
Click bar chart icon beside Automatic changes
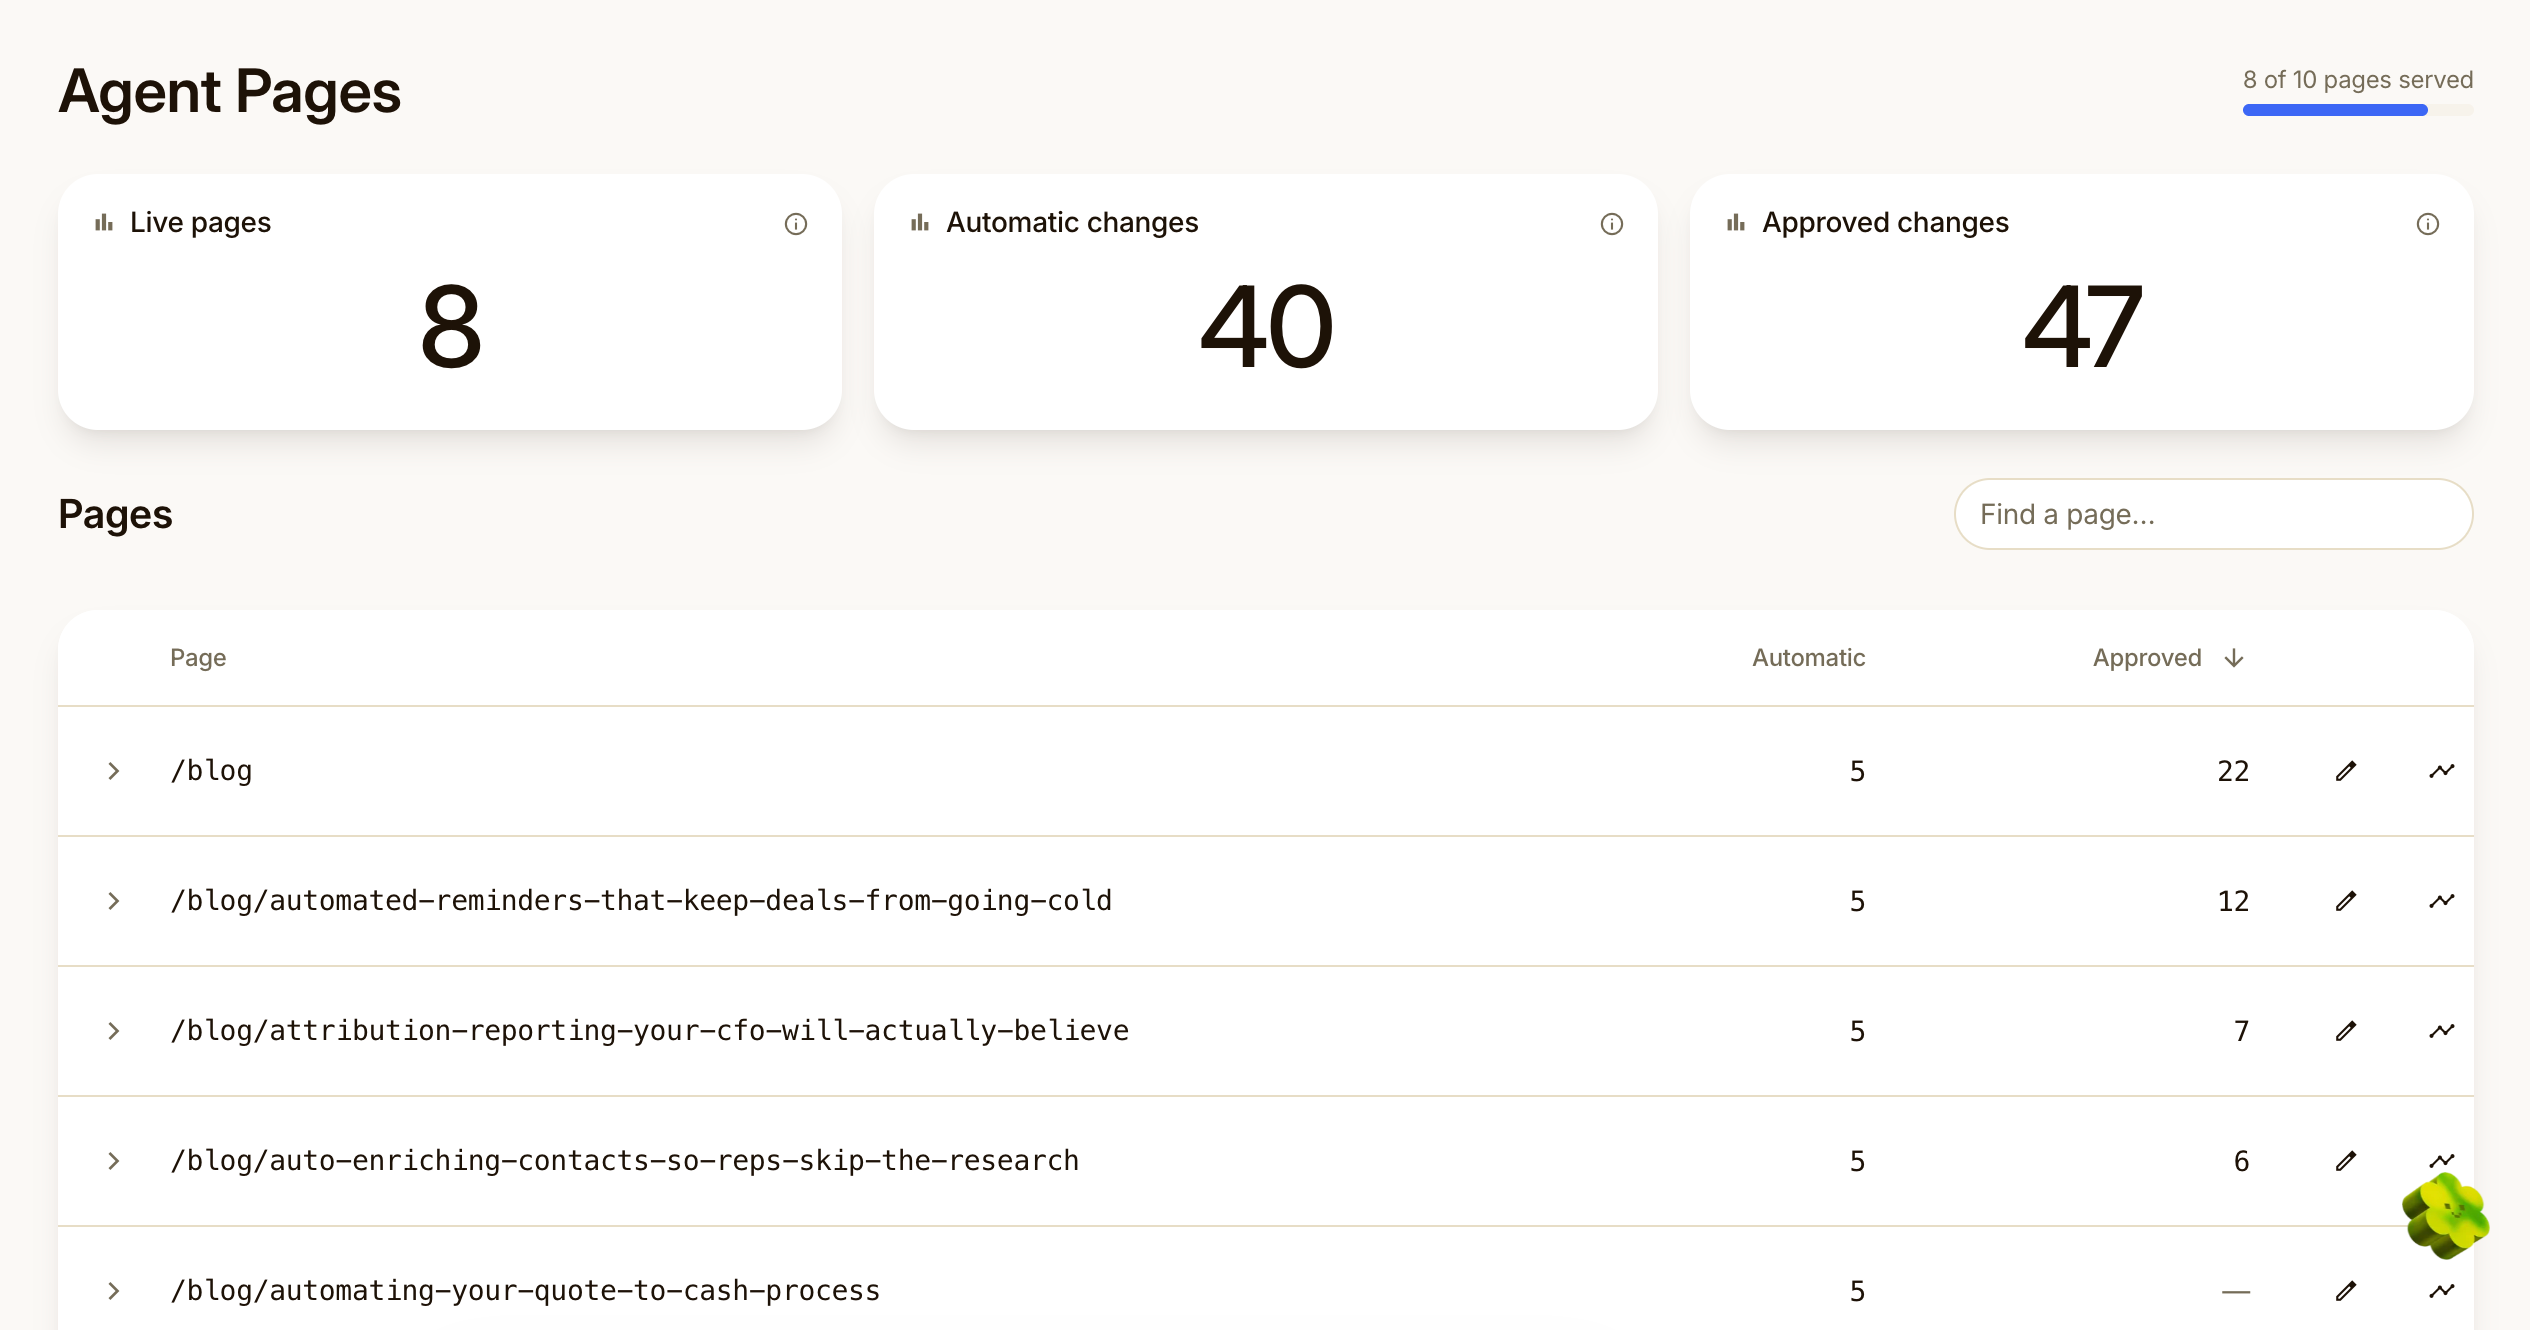[x=920, y=222]
